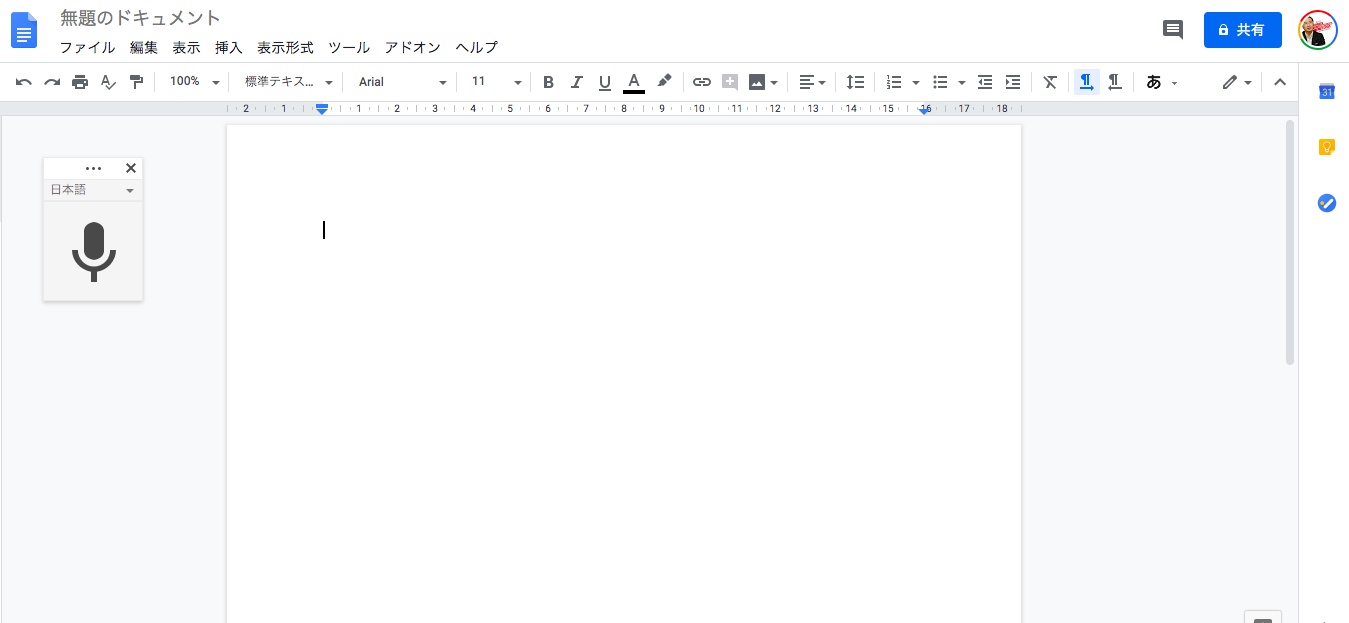Open the comment history
1349x623 pixels.
[1173, 30]
